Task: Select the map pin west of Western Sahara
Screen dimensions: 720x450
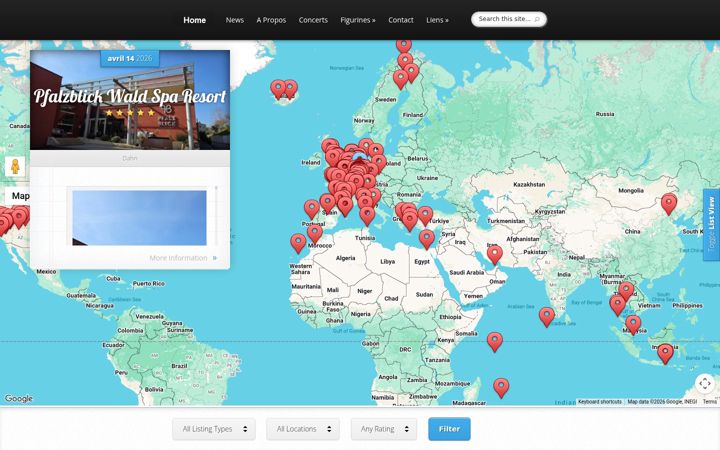Action: click(x=298, y=243)
